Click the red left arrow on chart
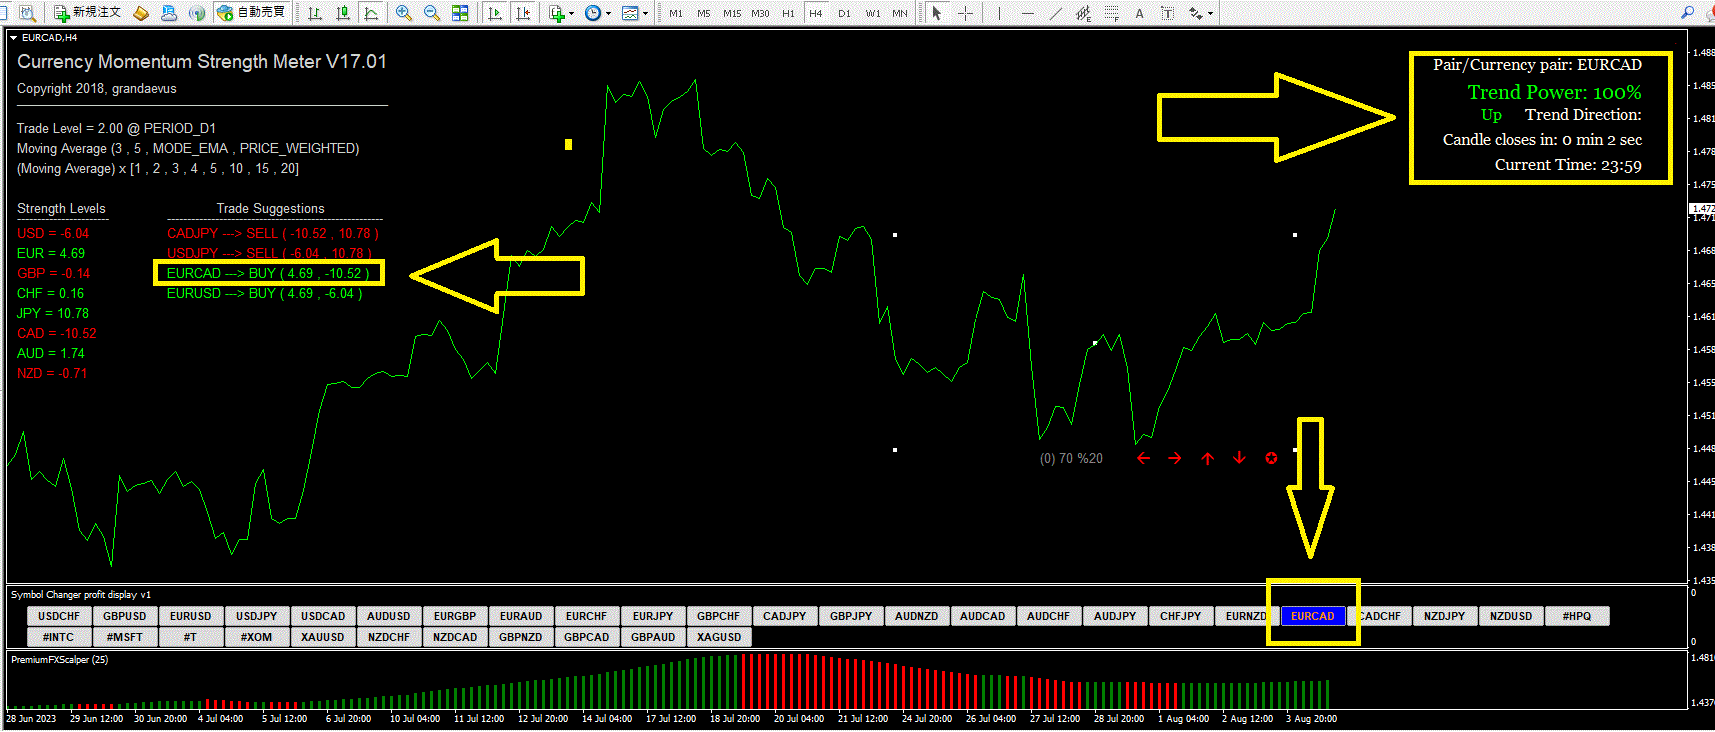This screenshot has width=1715, height=732. pyautogui.click(x=1143, y=458)
